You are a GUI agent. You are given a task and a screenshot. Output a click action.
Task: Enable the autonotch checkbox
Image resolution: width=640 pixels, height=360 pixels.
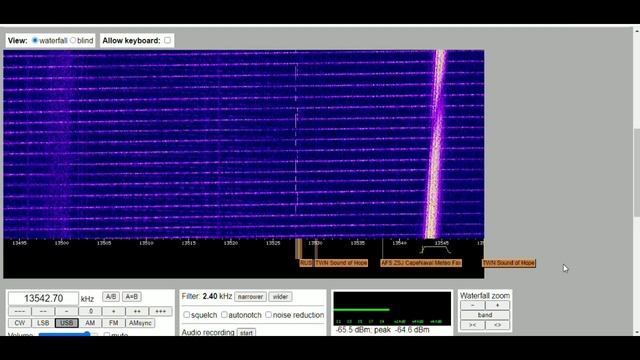(x=224, y=315)
